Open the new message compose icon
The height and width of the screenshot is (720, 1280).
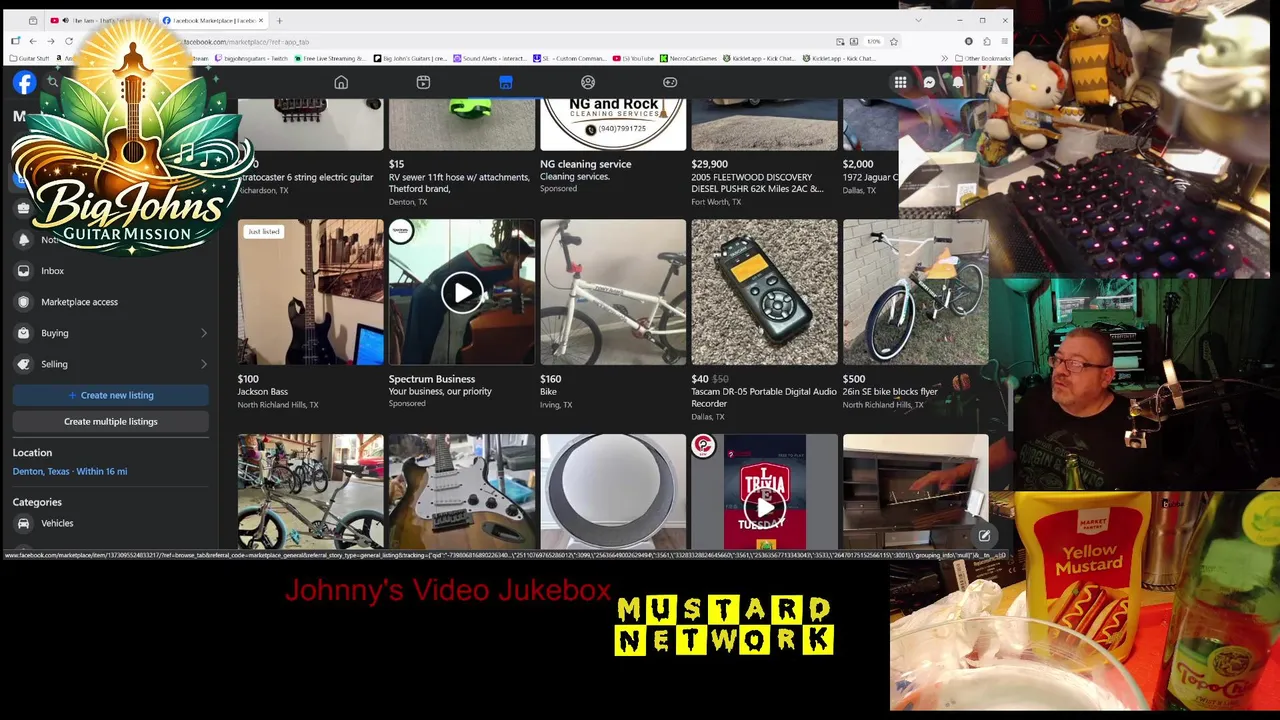pos(984,536)
